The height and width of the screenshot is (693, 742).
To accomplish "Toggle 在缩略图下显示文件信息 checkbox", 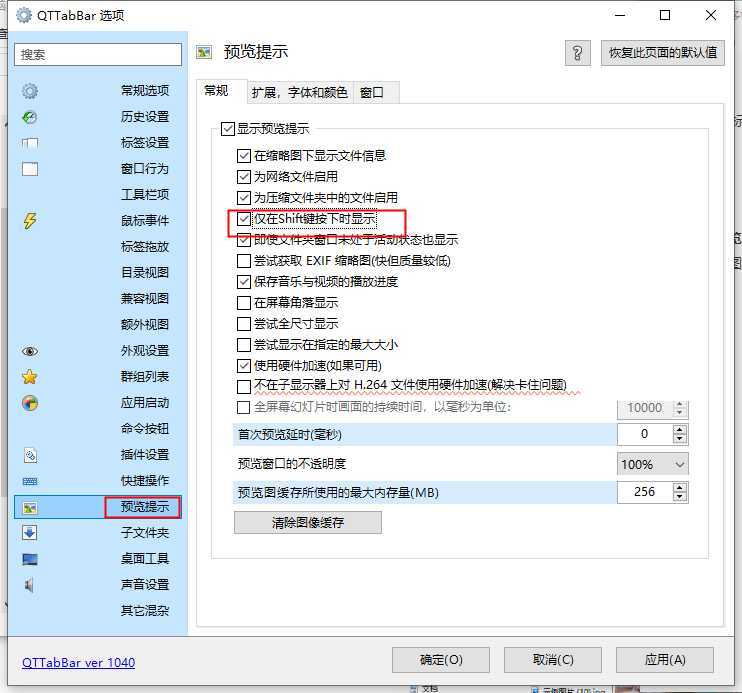I will click(243, 156).
